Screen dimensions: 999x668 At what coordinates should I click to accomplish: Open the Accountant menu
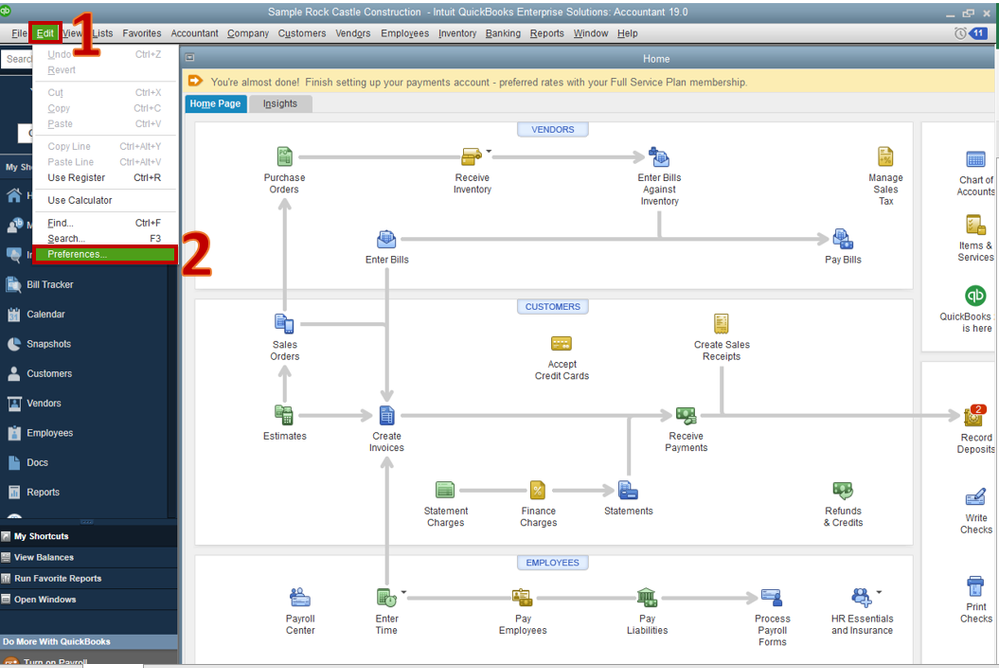(x=194, y=33)
